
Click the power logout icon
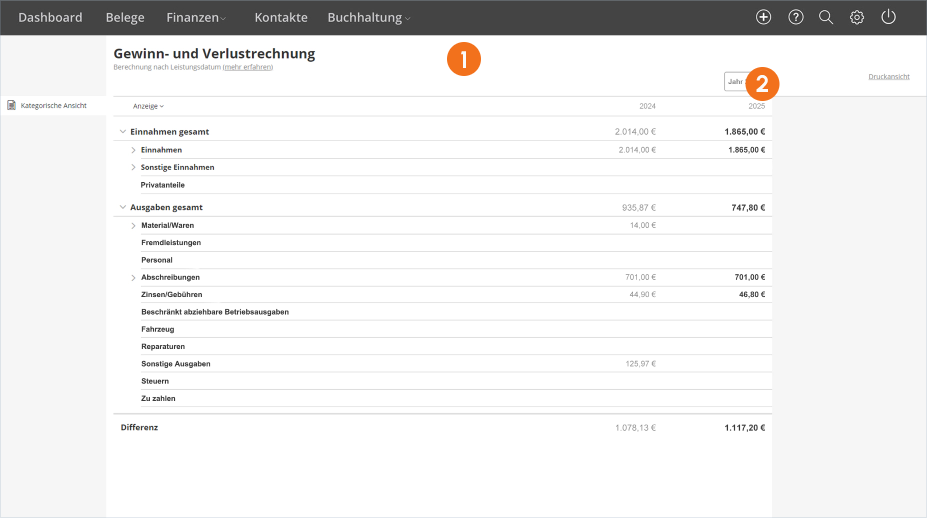click(889, 17)
